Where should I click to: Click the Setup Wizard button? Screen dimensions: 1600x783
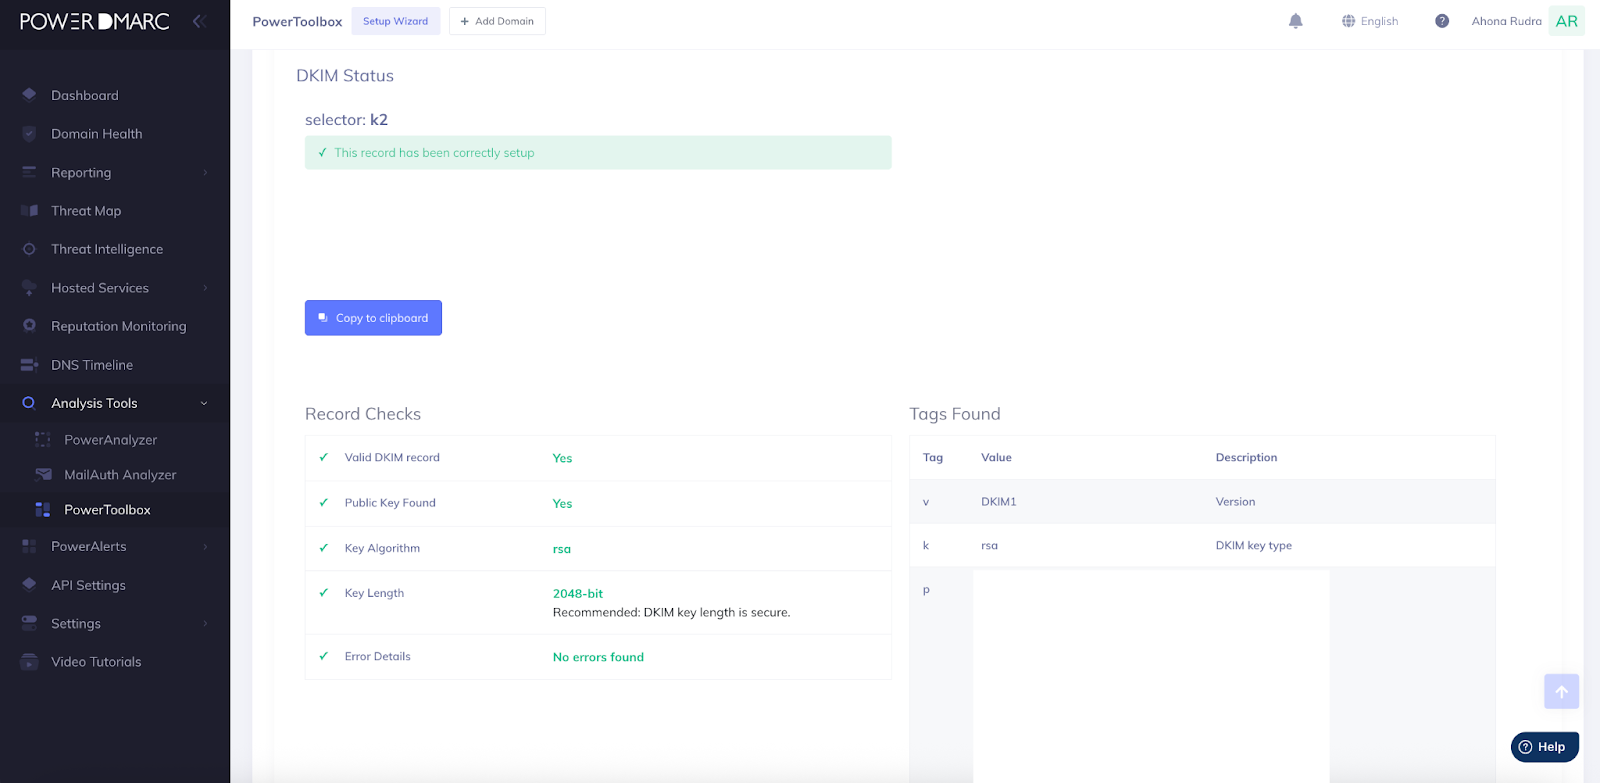[396, 21]
